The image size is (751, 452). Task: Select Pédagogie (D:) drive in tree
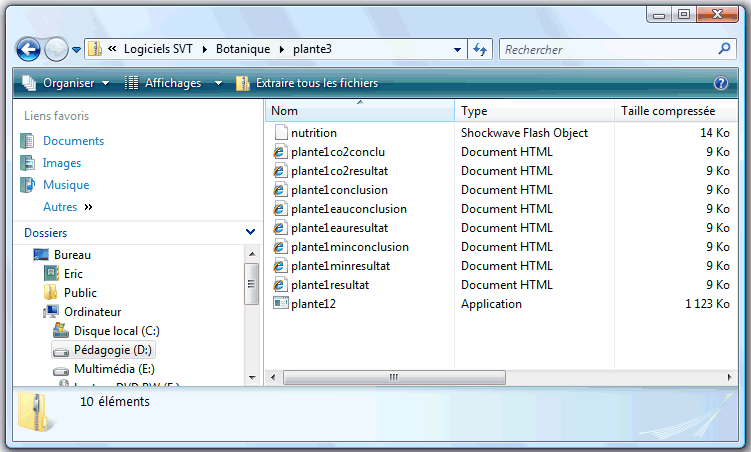[x=113, y=350]
